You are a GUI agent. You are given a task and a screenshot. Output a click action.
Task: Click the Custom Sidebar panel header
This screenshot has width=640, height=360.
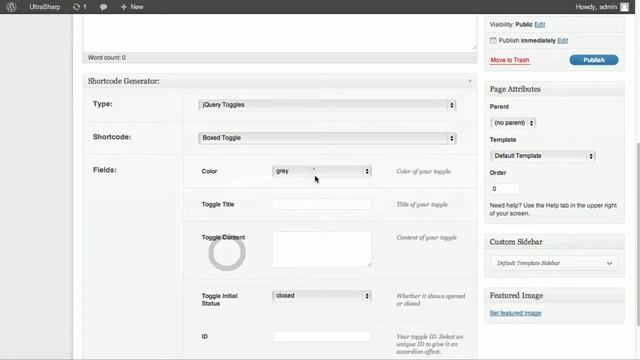[x=554, y=242]
